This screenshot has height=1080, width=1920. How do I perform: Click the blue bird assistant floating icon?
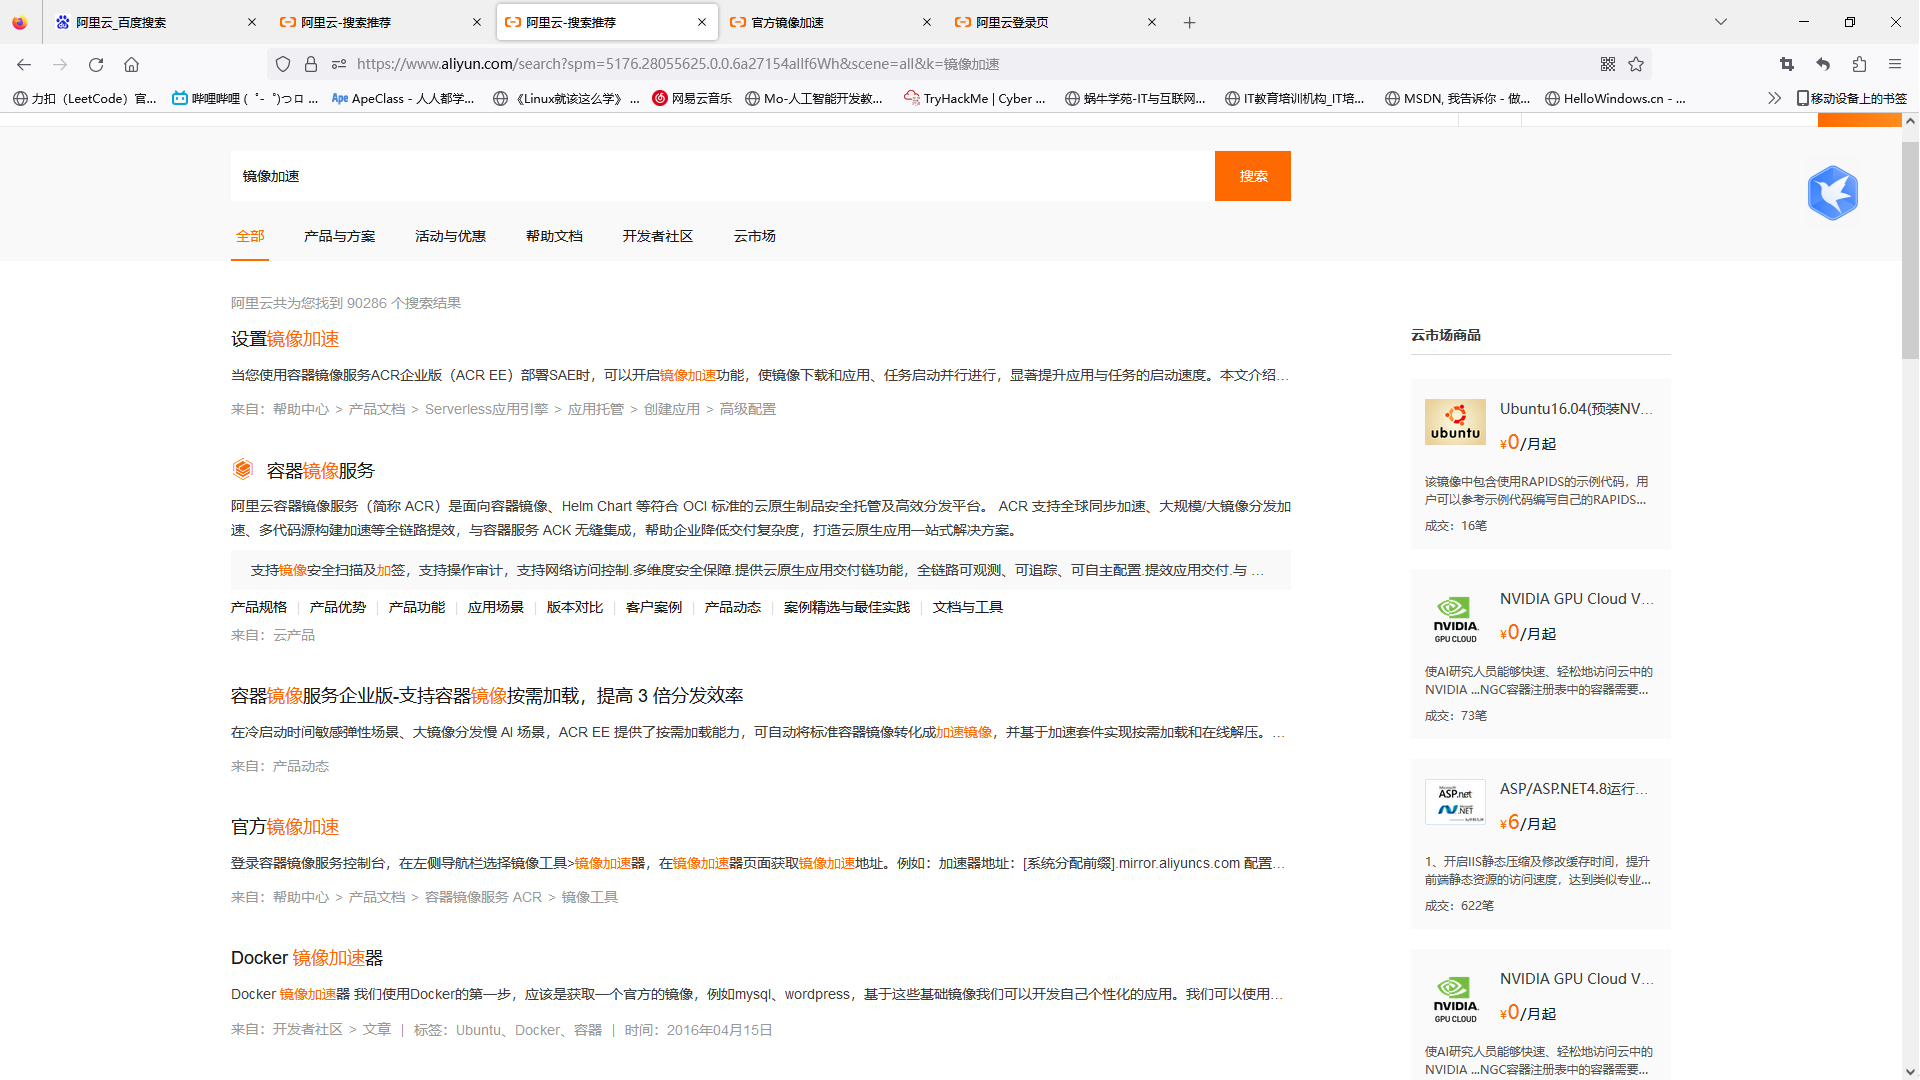(1832, 193)
